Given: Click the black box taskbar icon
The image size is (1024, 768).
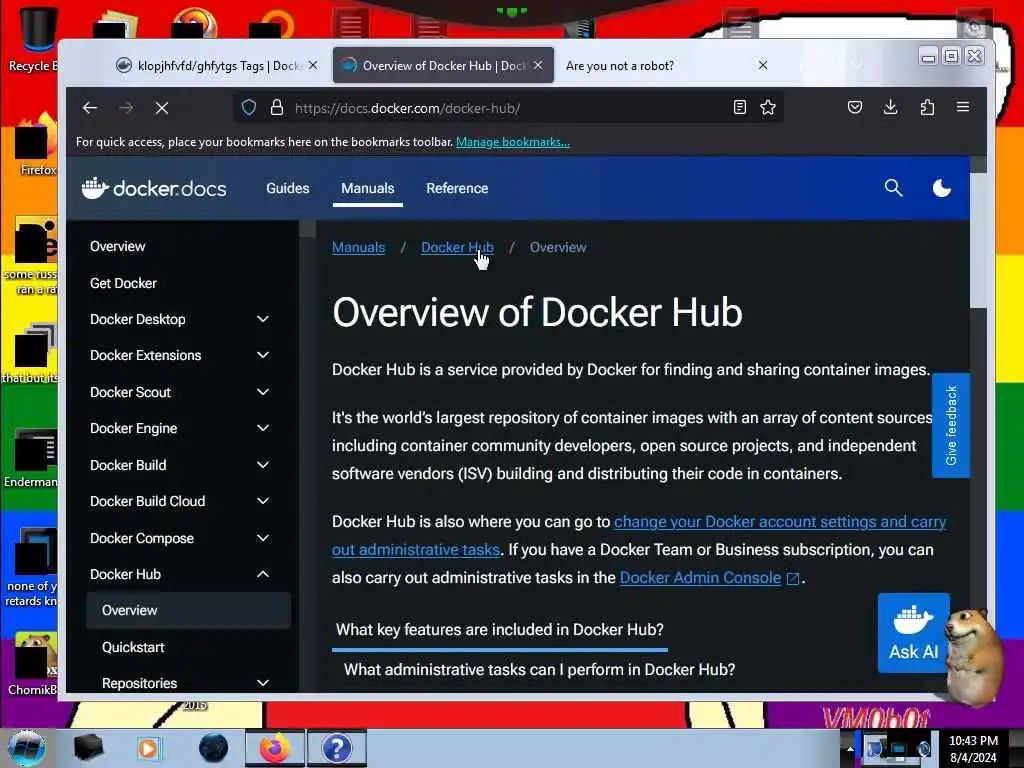Looking at the screenshot, I should point(88,748).
